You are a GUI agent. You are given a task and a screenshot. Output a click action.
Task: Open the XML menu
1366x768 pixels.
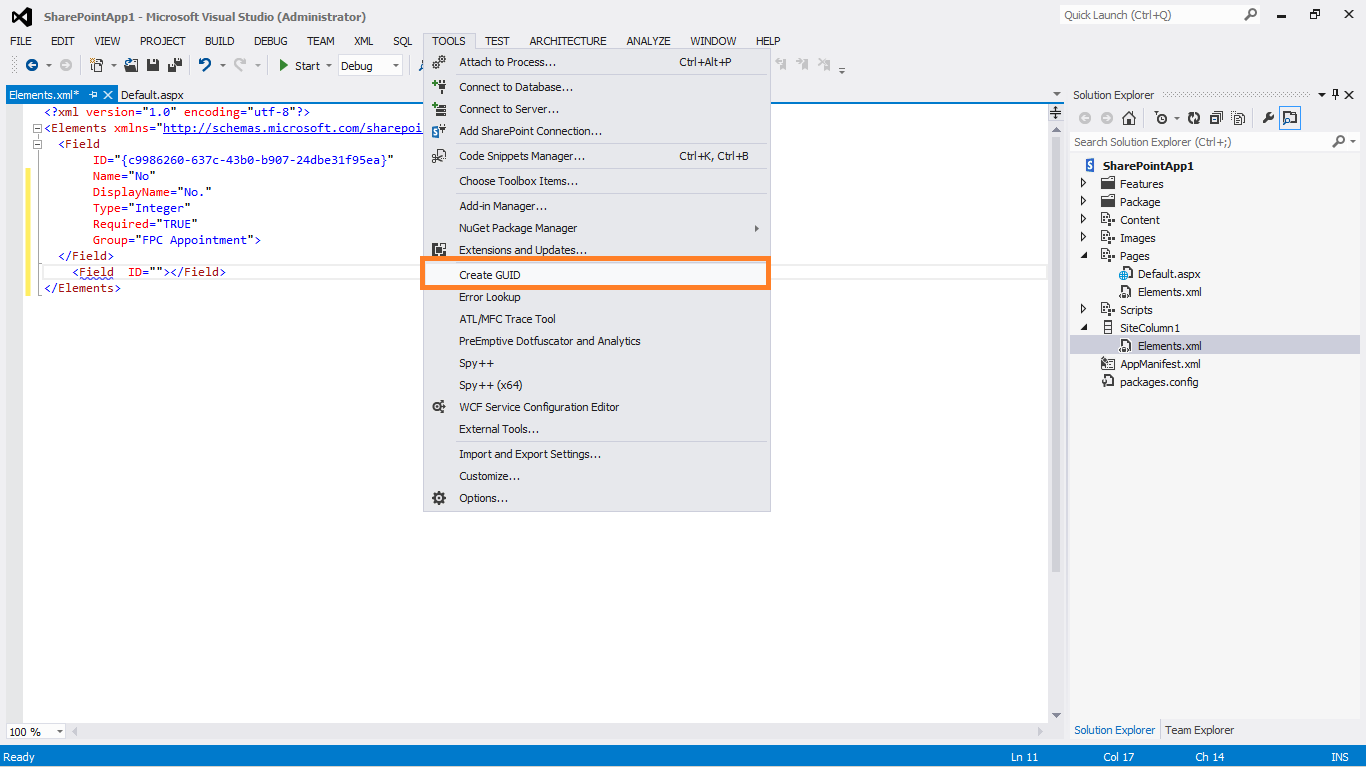(x=364, y=41)
